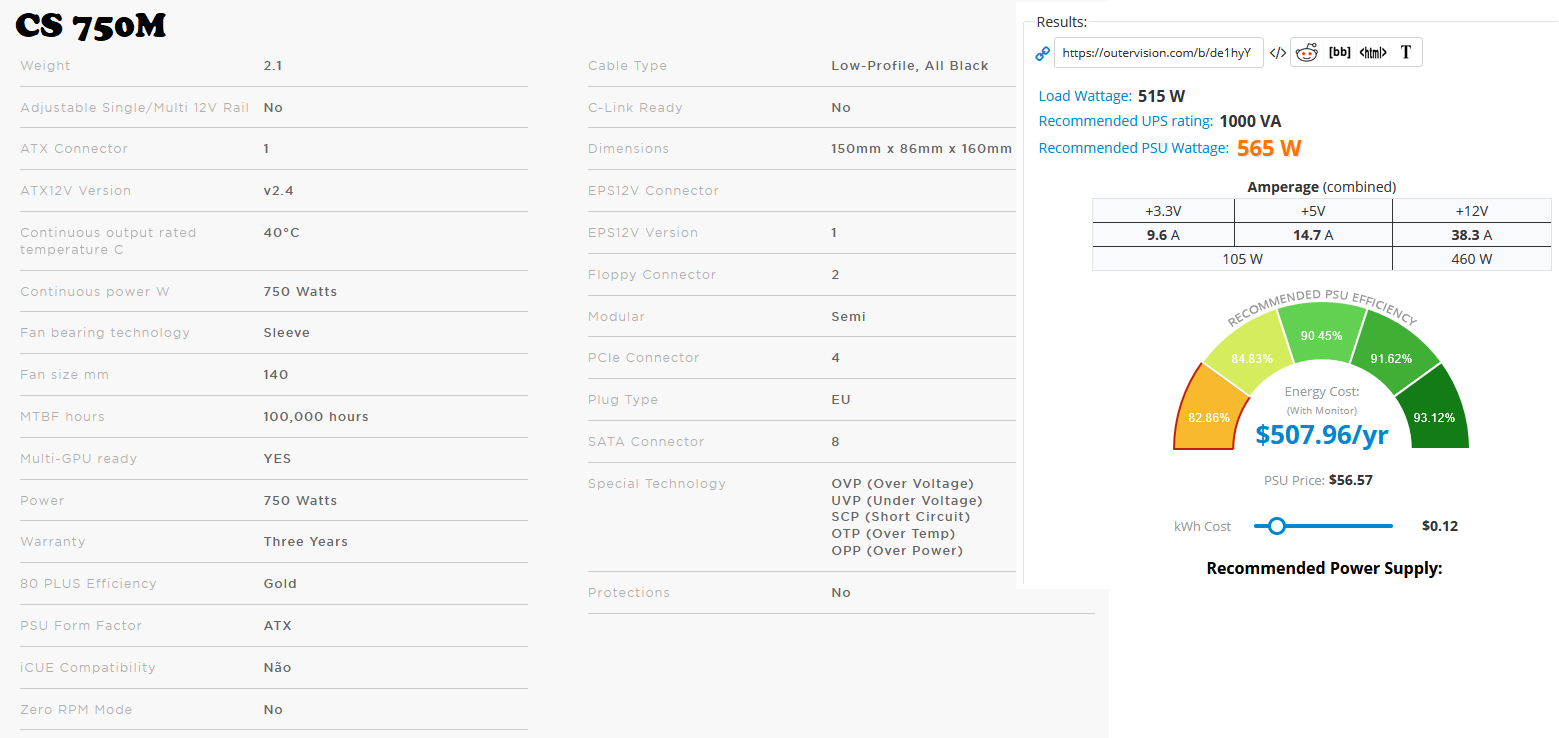Click the 105 W combined power cell
The image size is (1559, 738).
coord(1242,259)
